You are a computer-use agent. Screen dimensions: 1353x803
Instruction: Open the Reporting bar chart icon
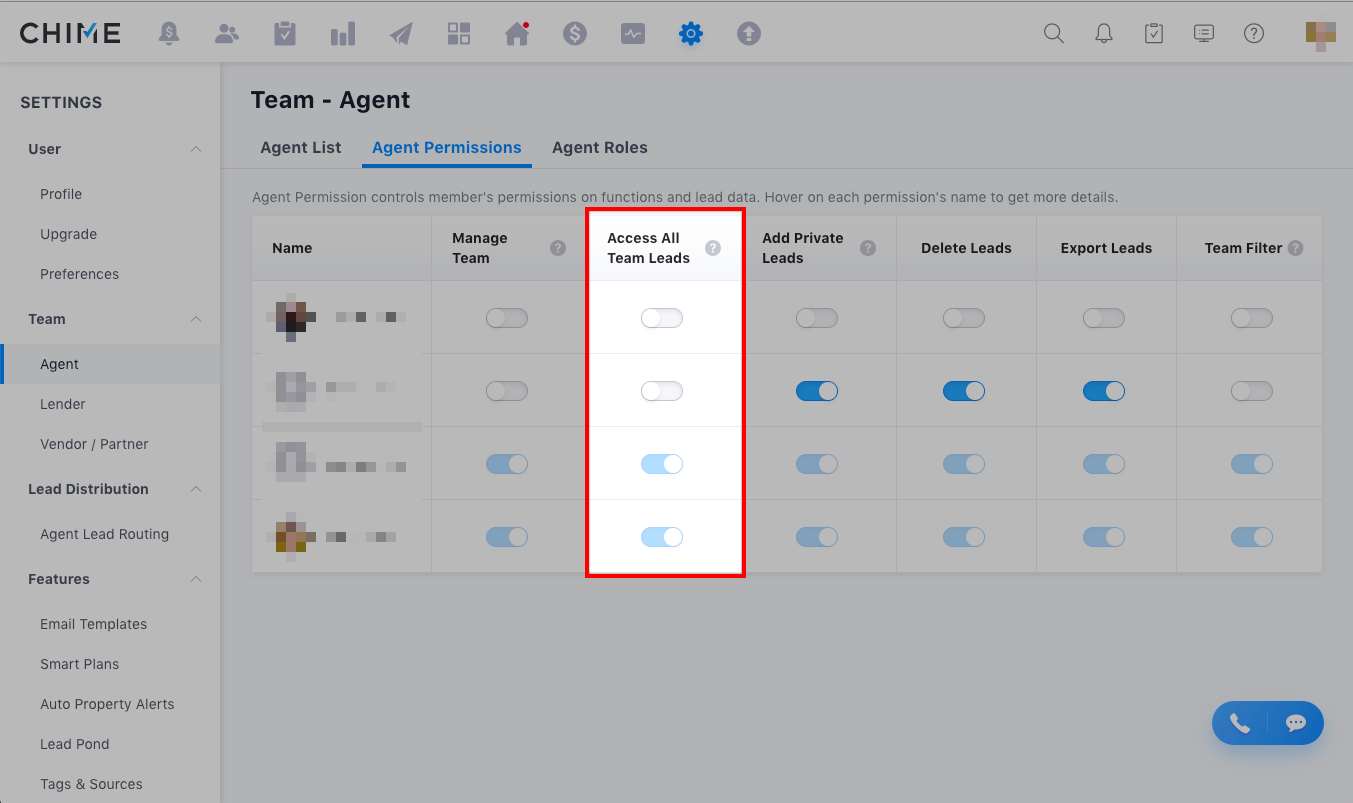coord(343,34)
